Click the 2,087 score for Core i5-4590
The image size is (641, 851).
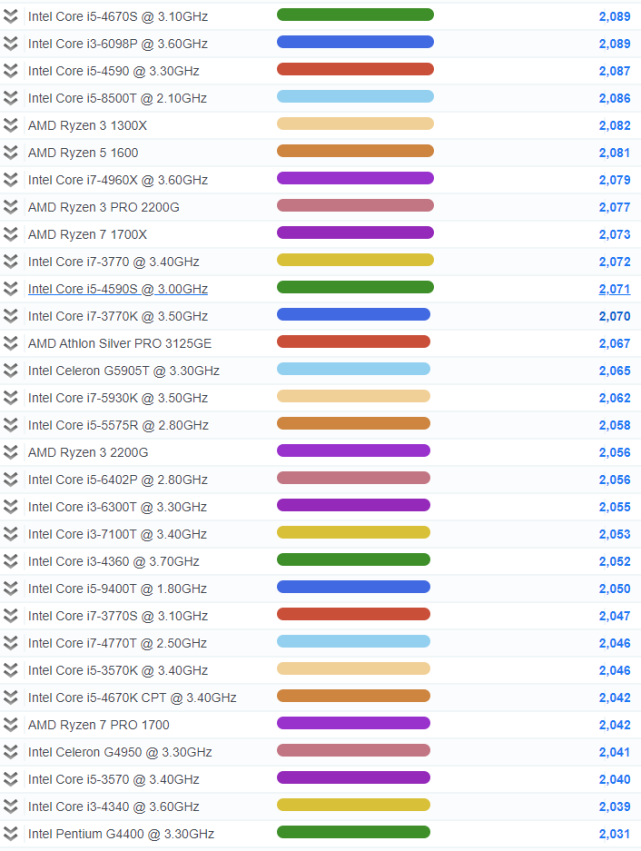[614, 71]
